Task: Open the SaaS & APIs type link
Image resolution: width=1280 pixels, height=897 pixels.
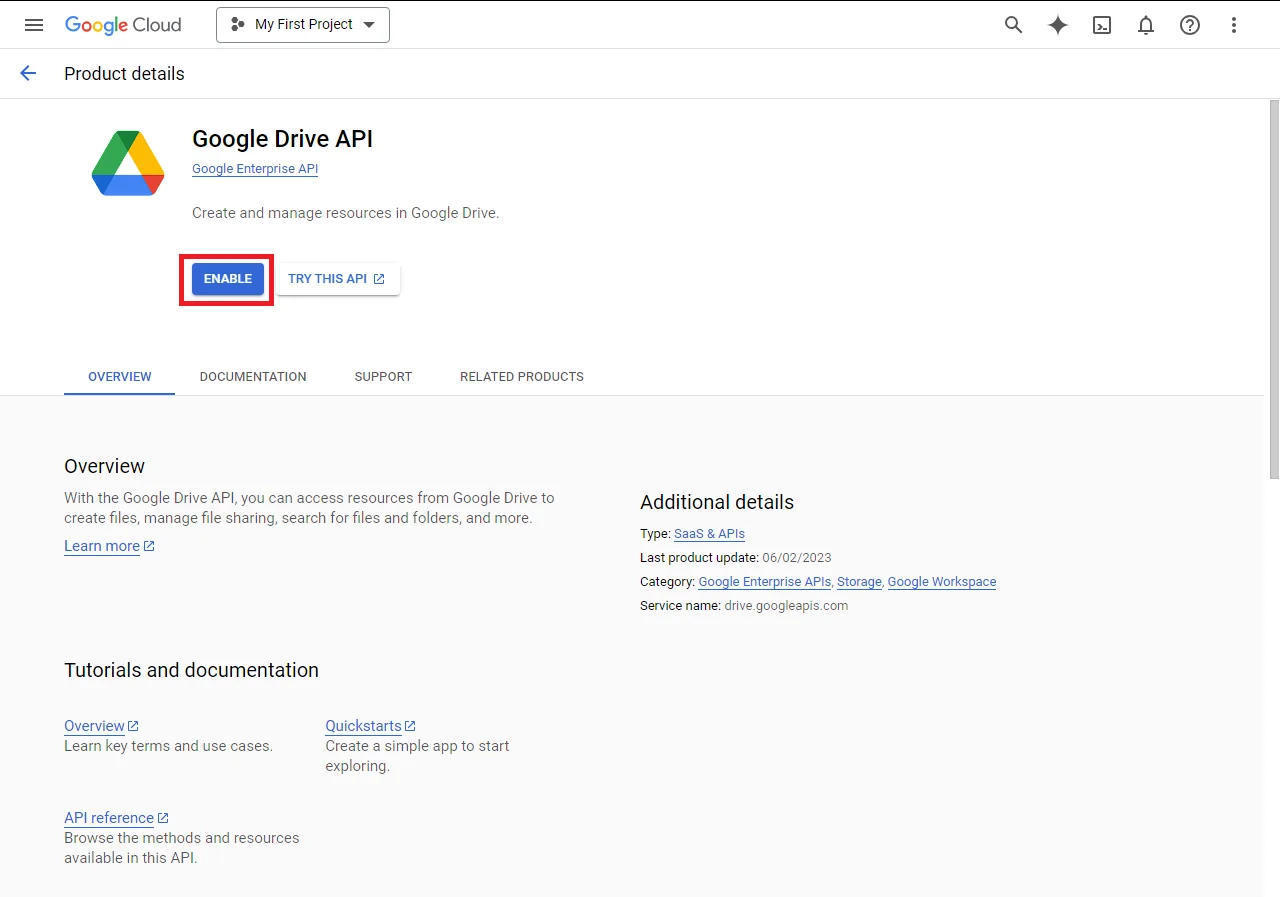Action: click(709, 534)
